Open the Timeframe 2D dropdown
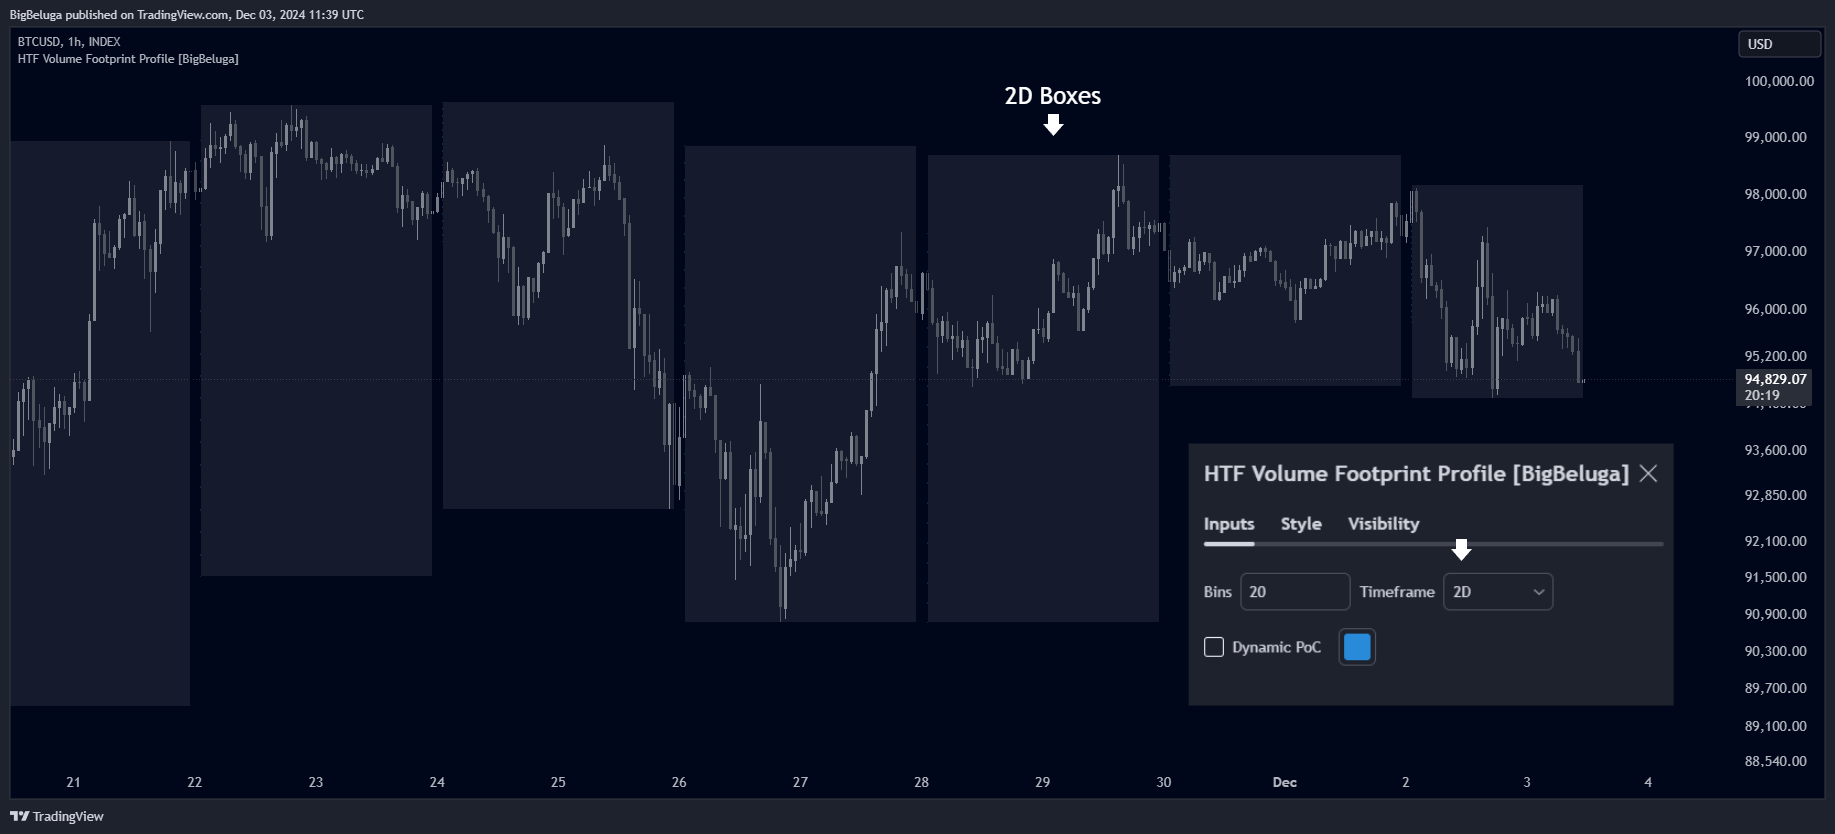Image resolution: width=1835 pixels, height=834 pixels. [x=1497, y=592]
